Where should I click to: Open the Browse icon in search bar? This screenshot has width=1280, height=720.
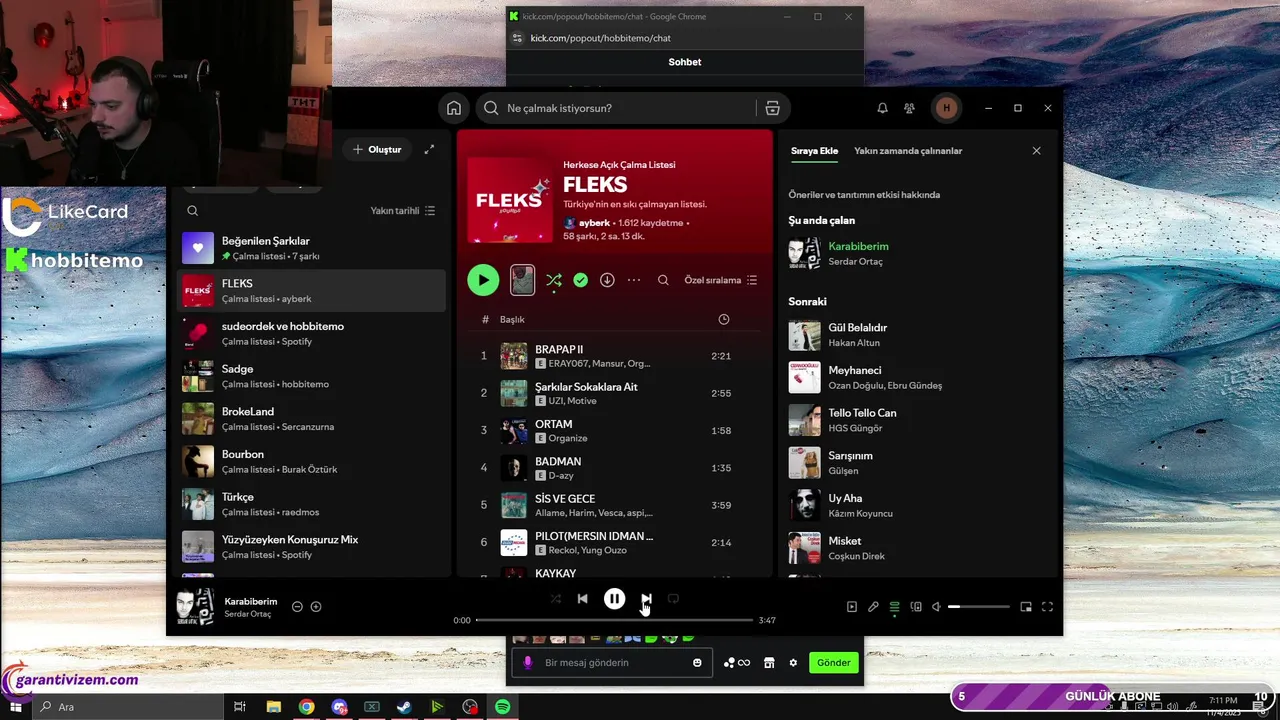[772, 108]
